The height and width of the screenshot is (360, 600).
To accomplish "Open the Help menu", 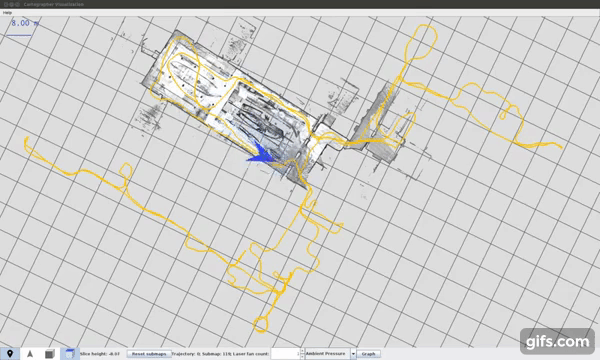I will [x=7, y=13].
